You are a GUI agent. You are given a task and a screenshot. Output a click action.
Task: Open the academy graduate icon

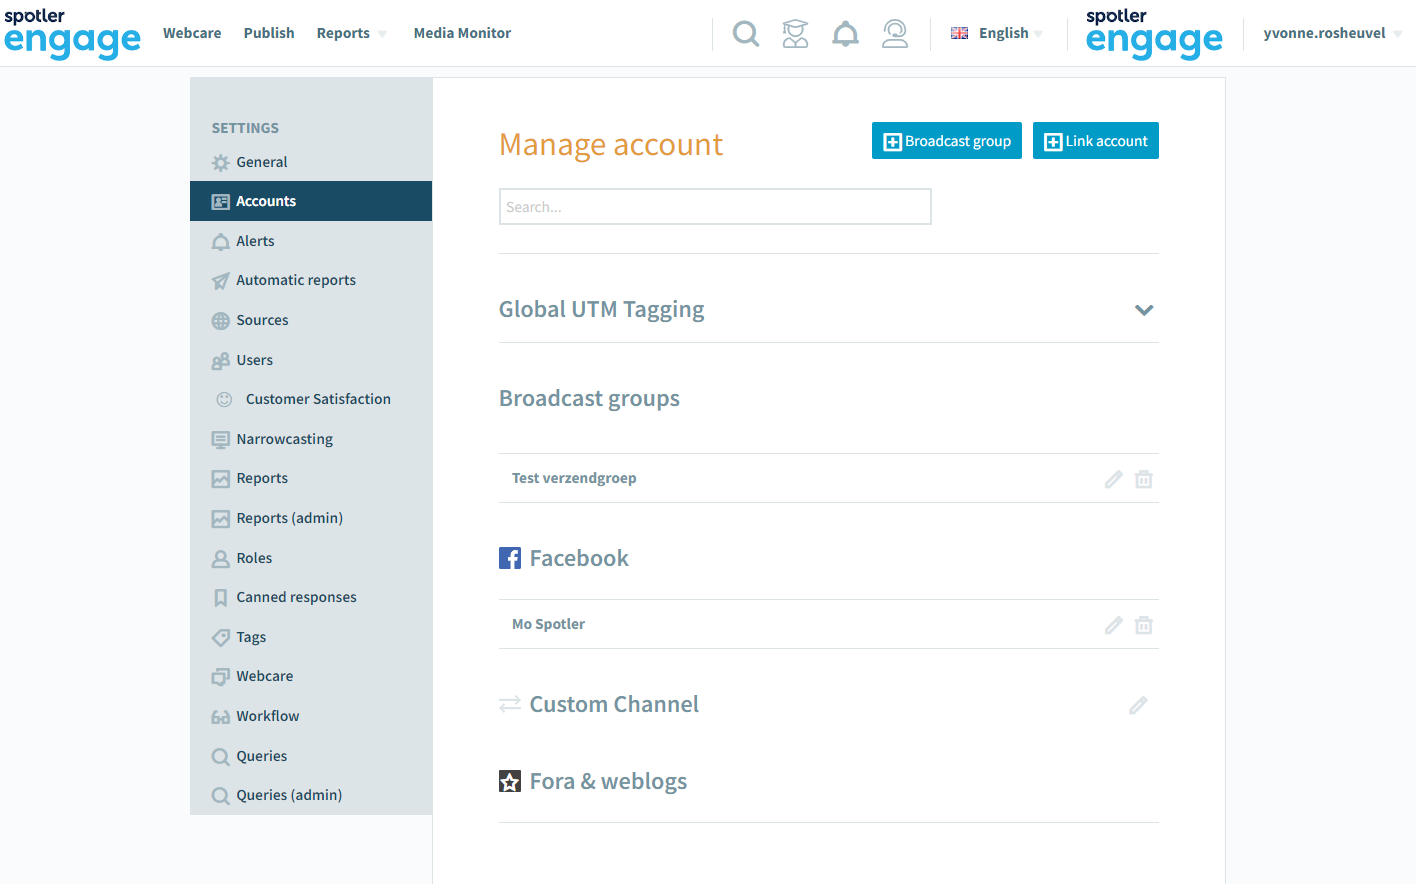coord(795,34)
